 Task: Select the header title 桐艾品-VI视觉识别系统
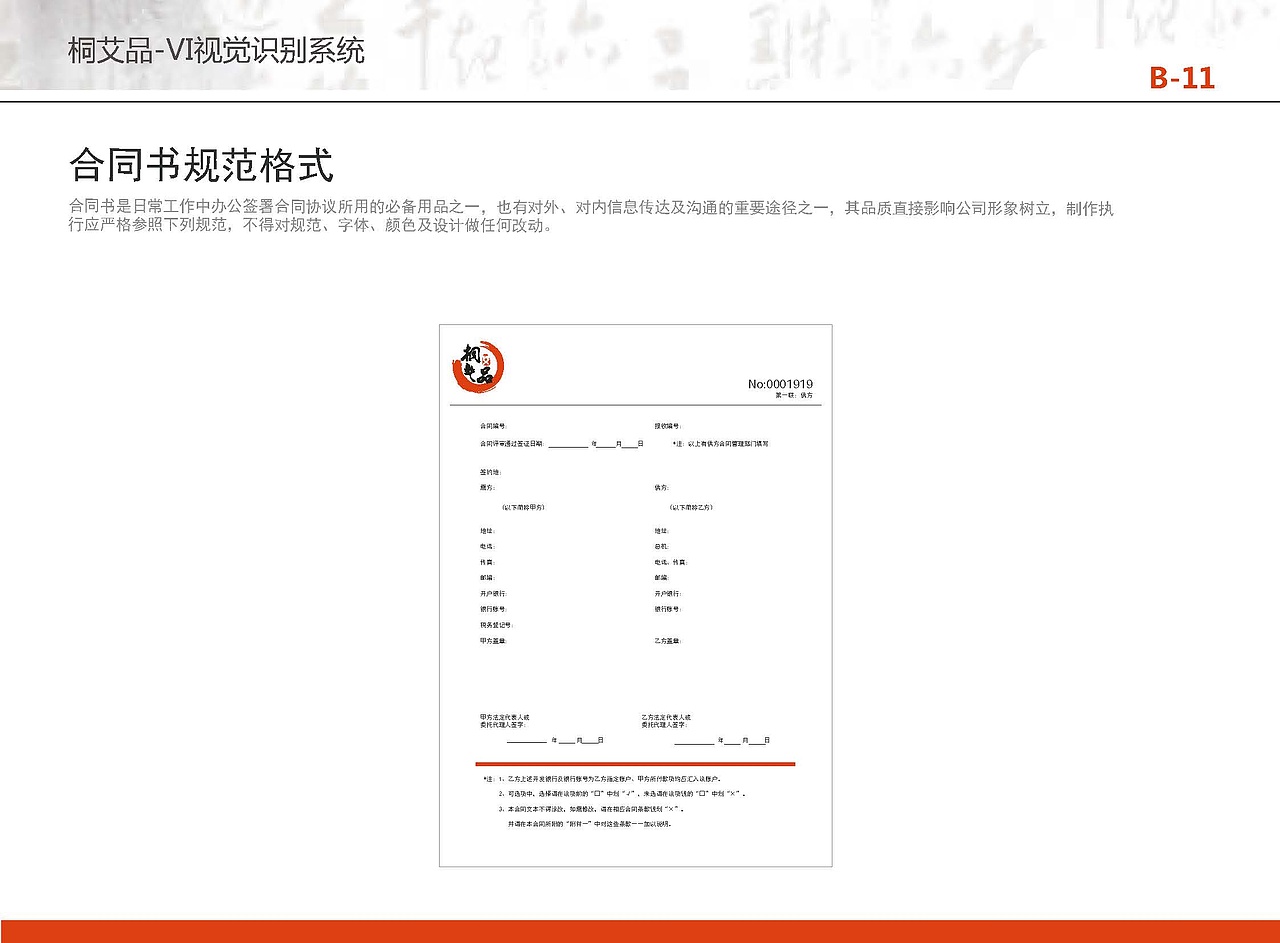point(216,50)
